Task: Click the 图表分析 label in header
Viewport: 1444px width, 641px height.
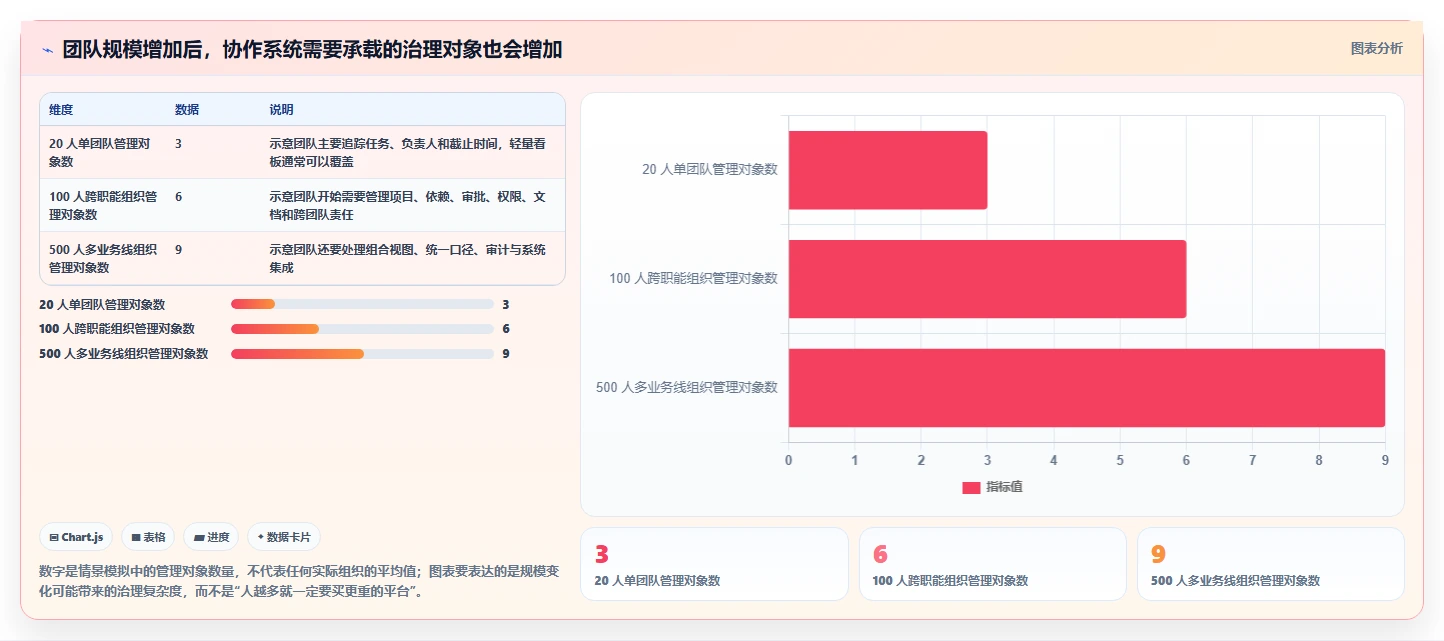Action: click(x=1376, y=48)
